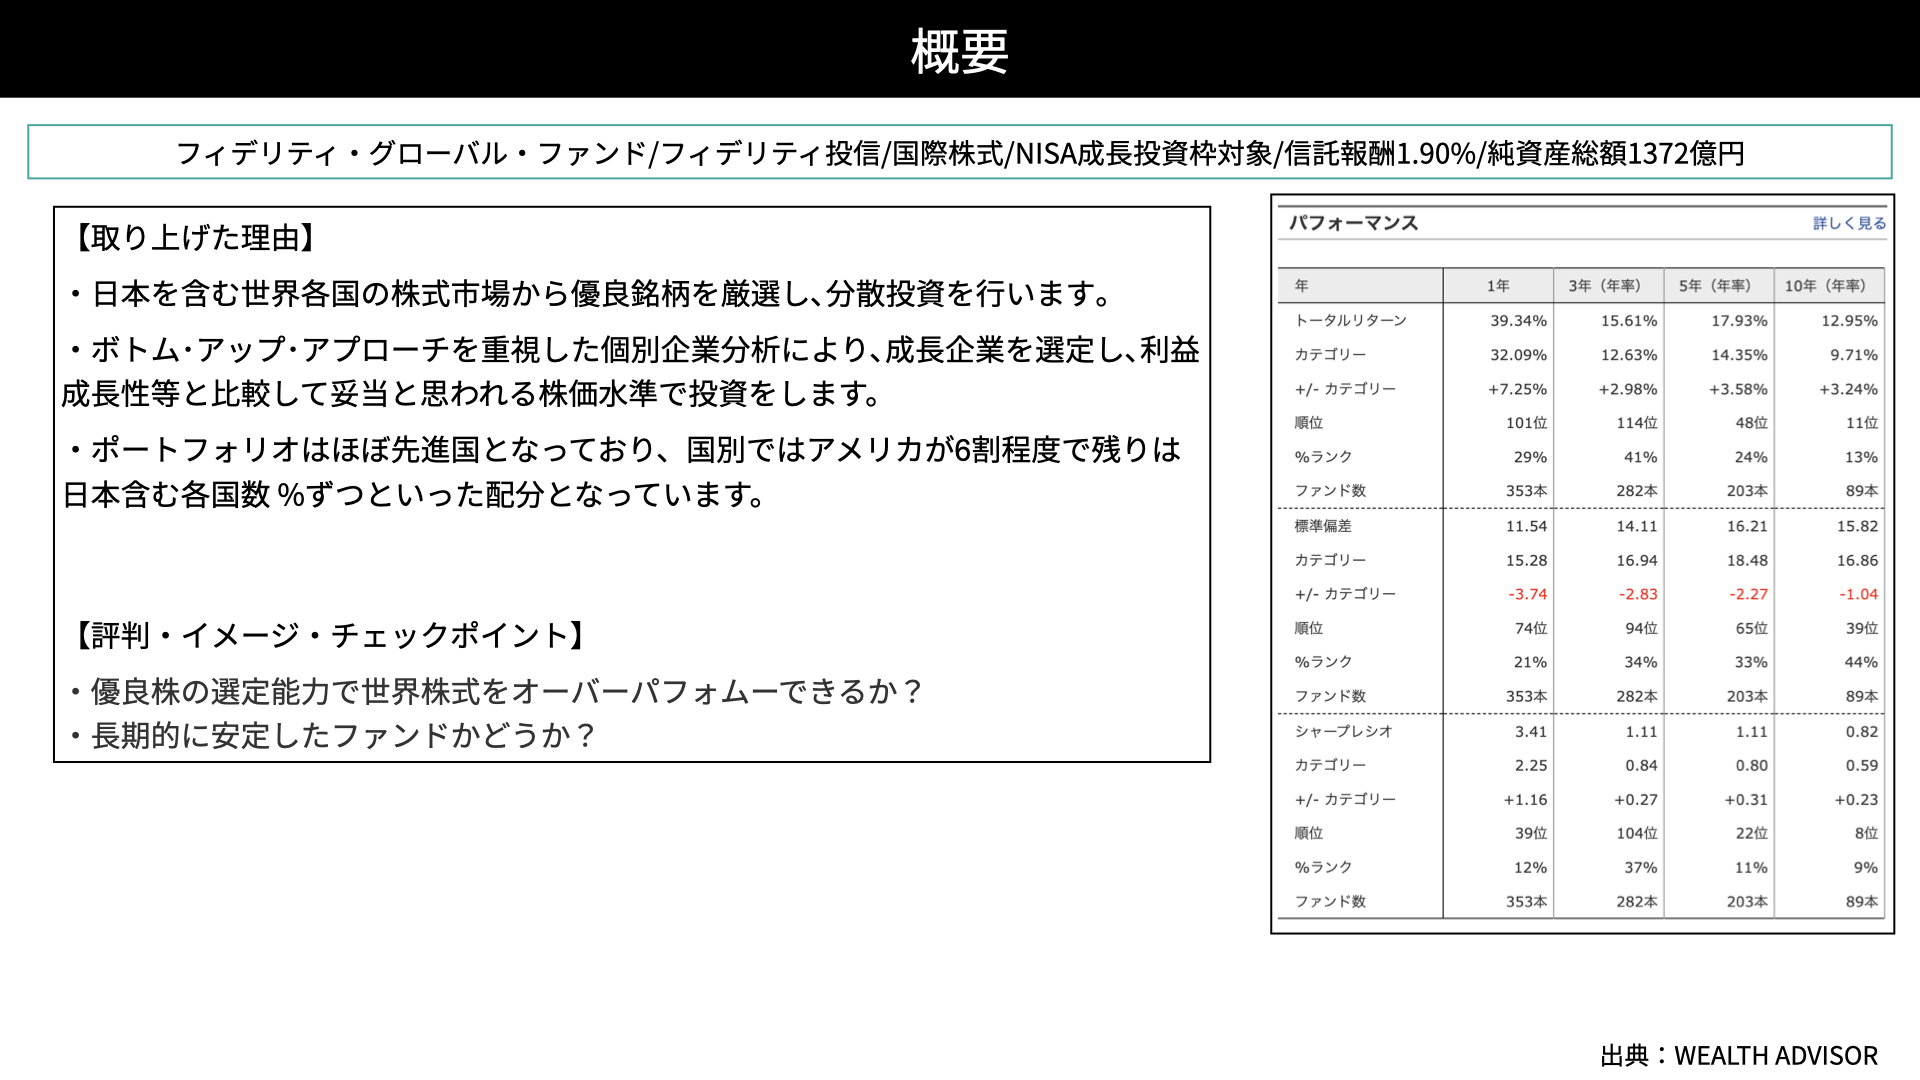The image size is (1920, 1080).
Task: Click the red -2.27 value
Action: click(1748, 594)
